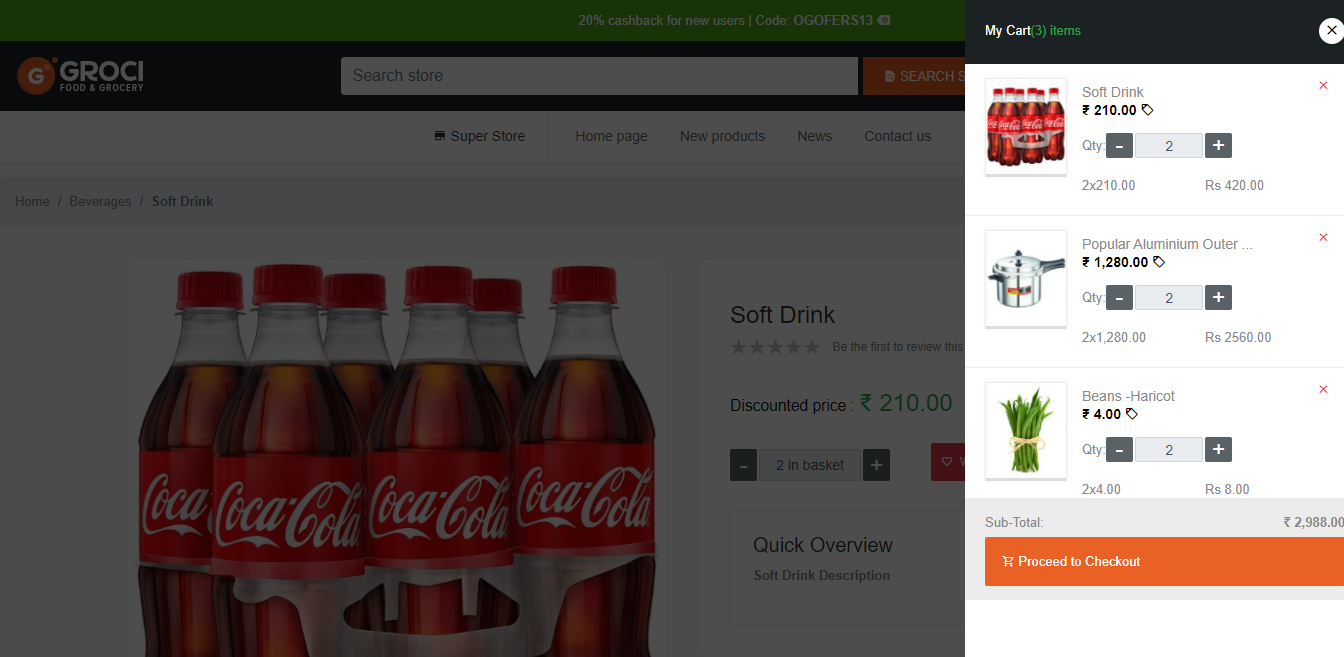Click the cart icon on Proceed to Checkout
1344x657 pixels.
1010,561
